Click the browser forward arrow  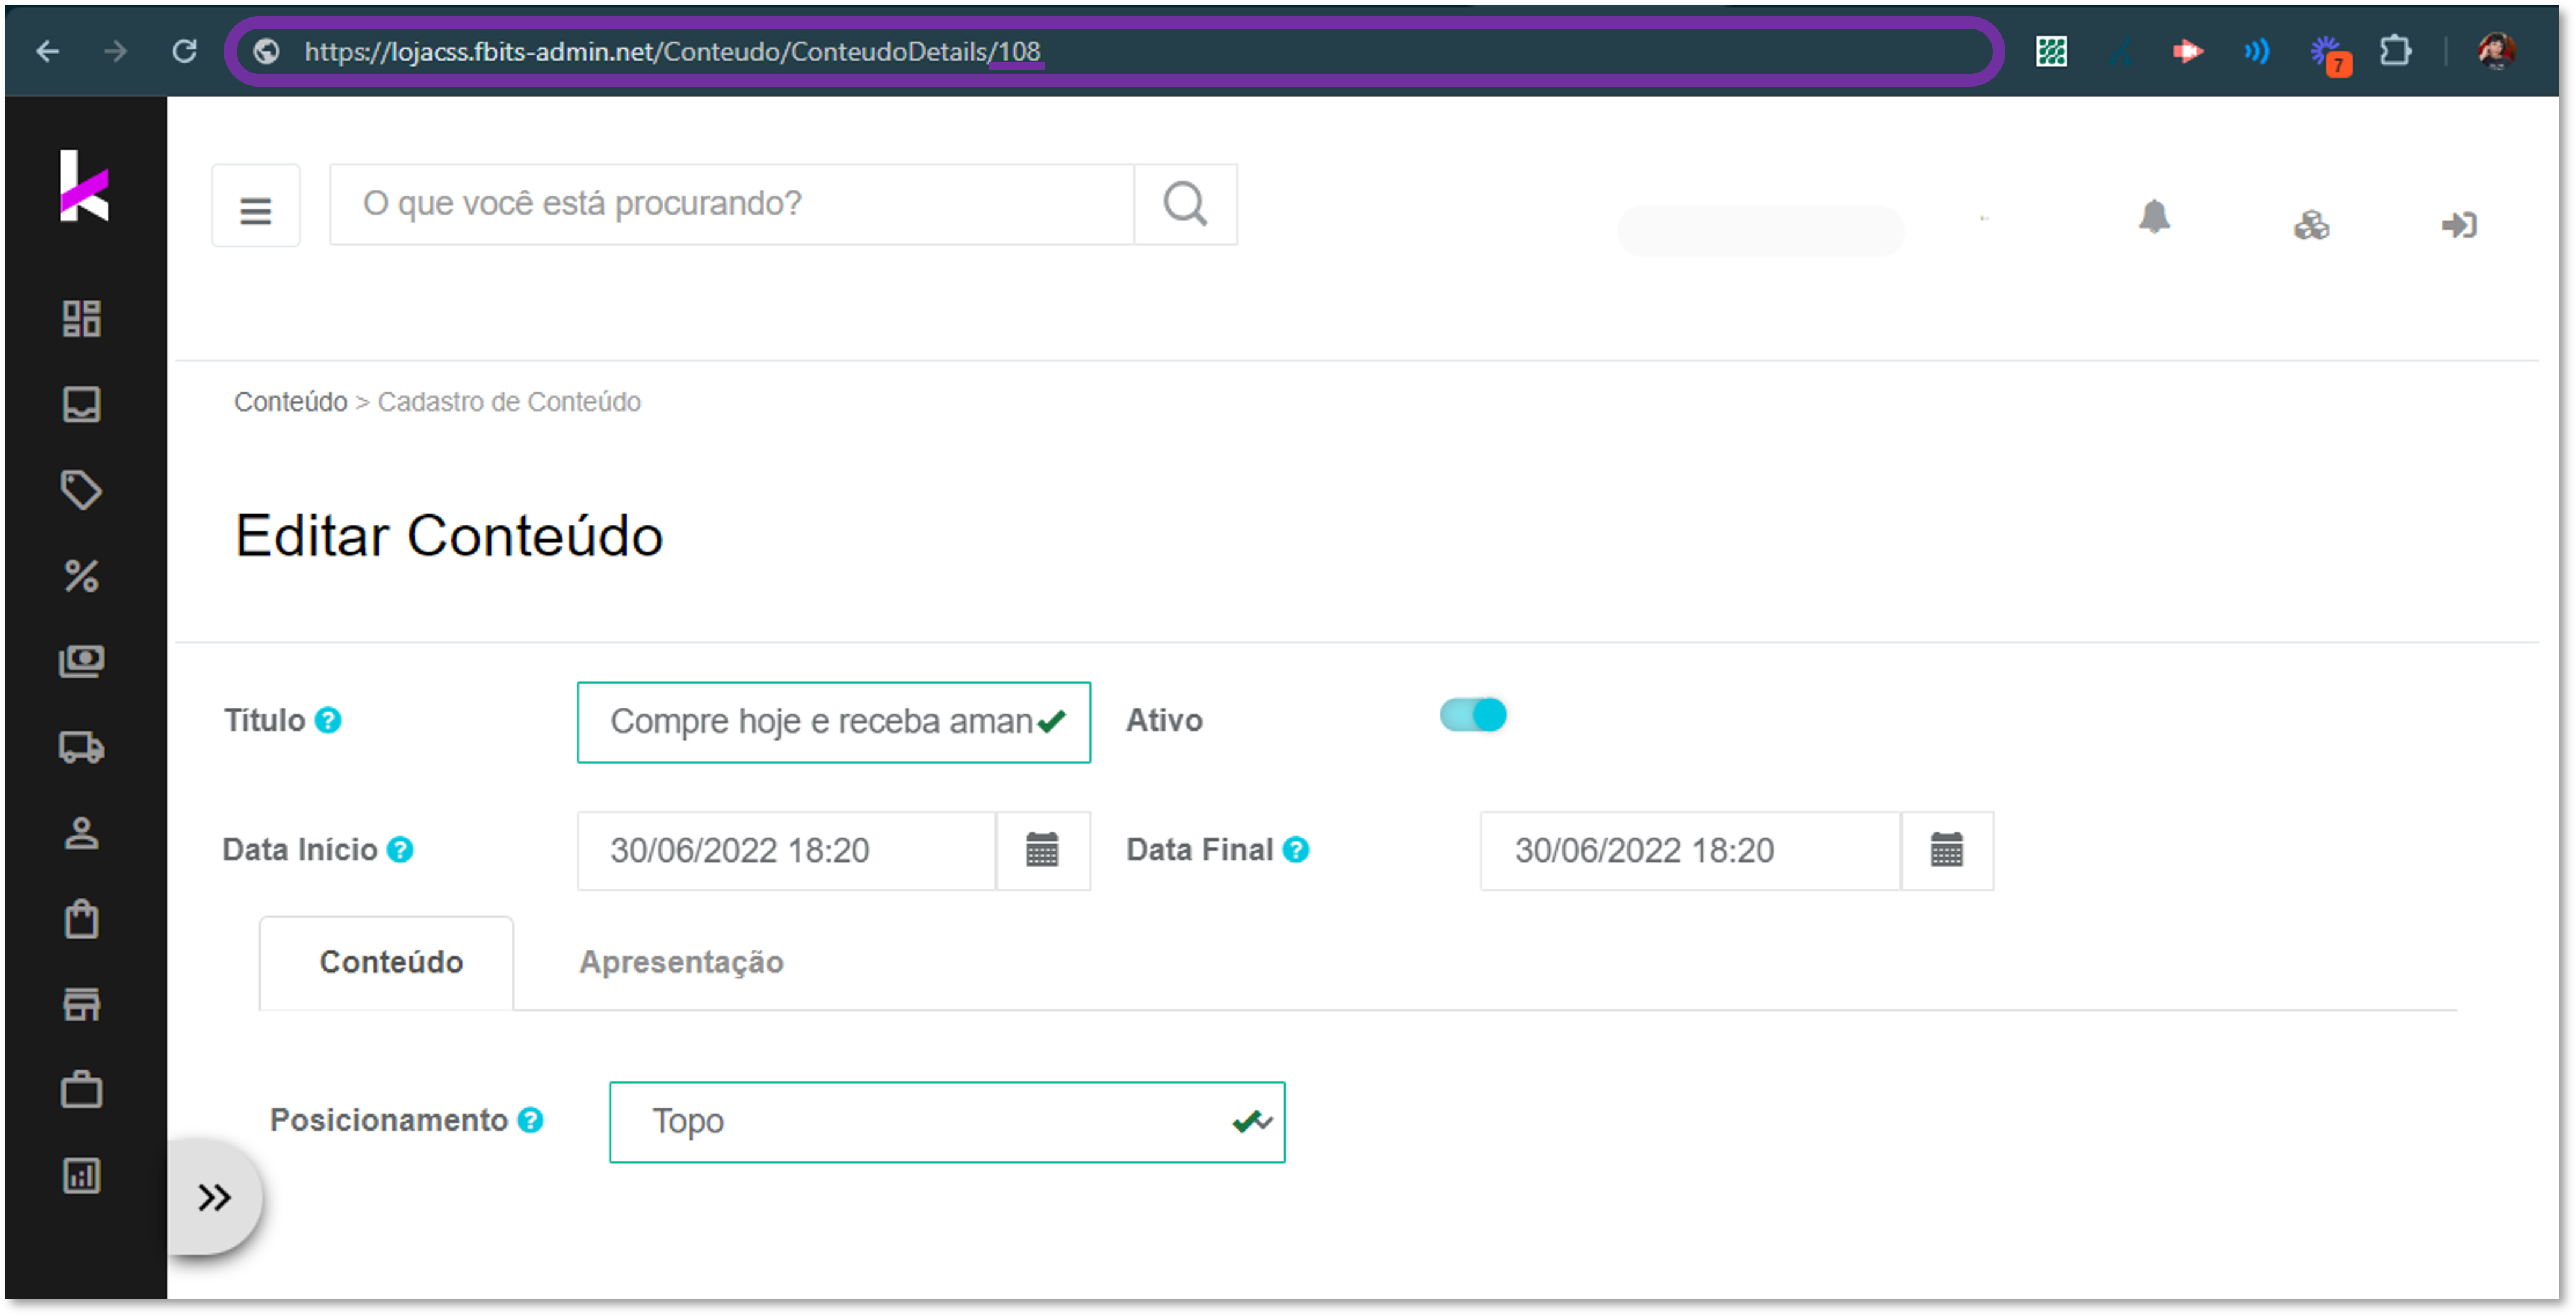coord(116,51)
